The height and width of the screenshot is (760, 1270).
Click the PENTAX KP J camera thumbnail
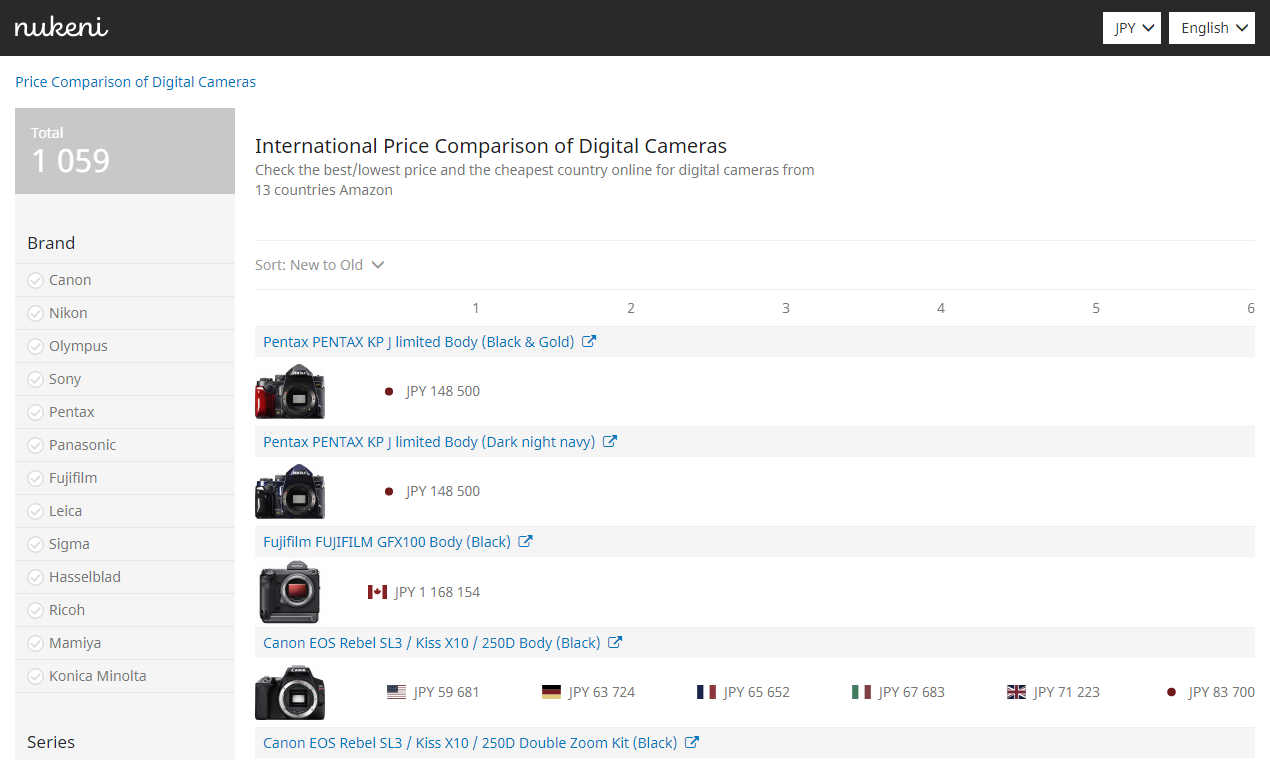pos(290,391)
